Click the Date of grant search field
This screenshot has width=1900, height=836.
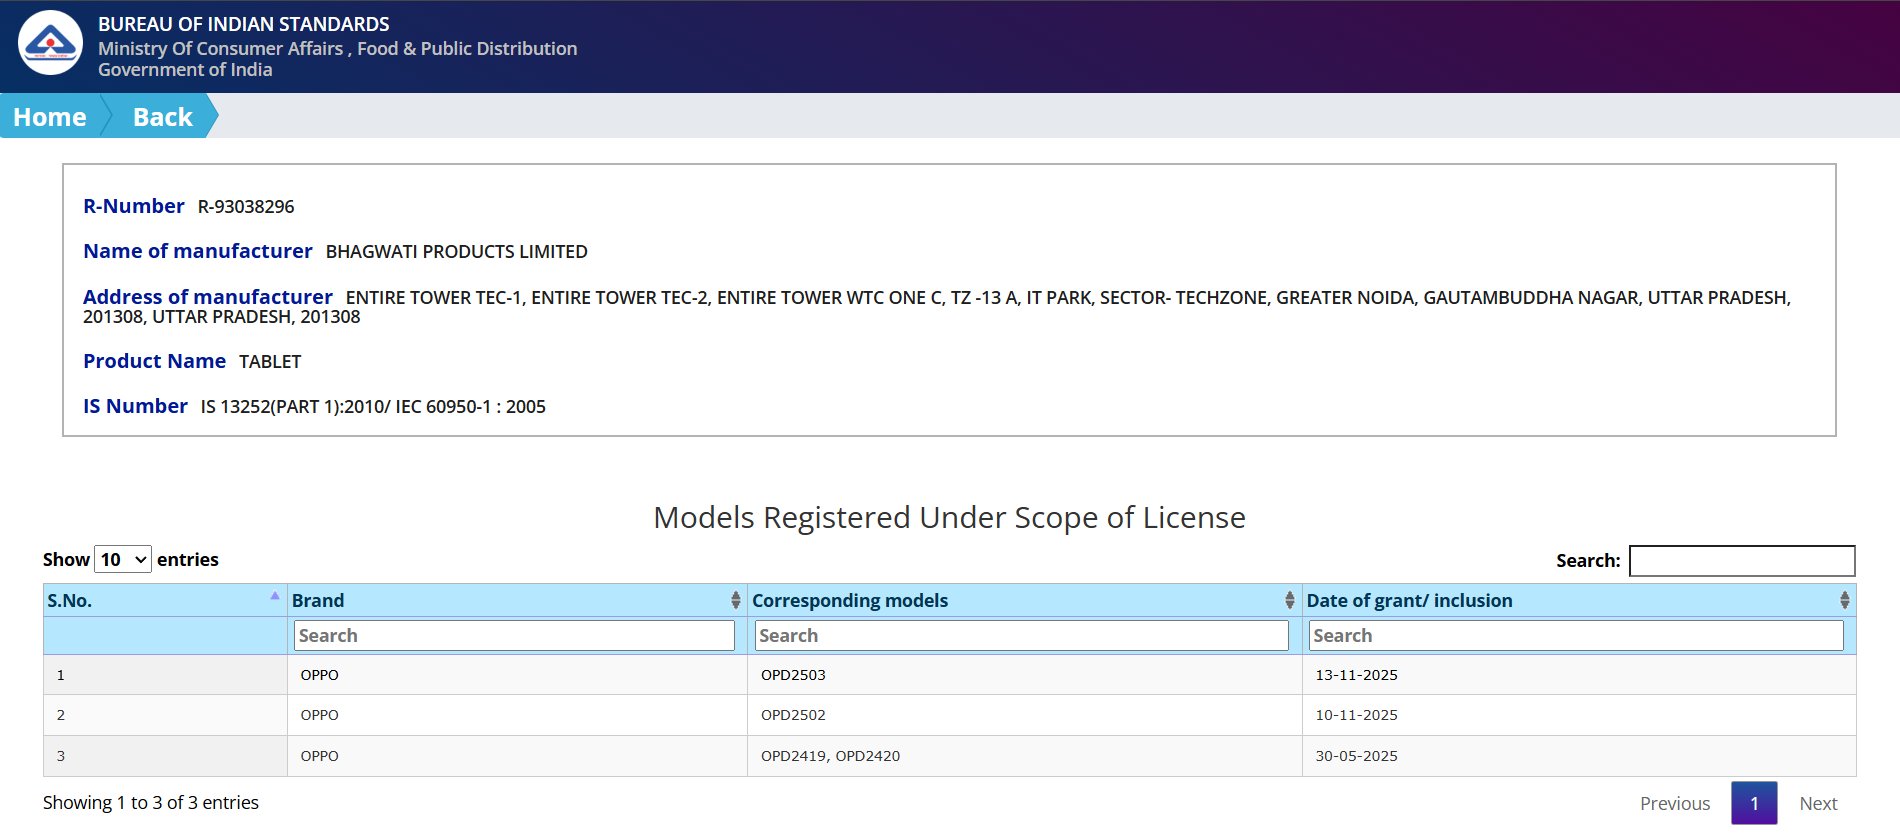[1575, 636]
